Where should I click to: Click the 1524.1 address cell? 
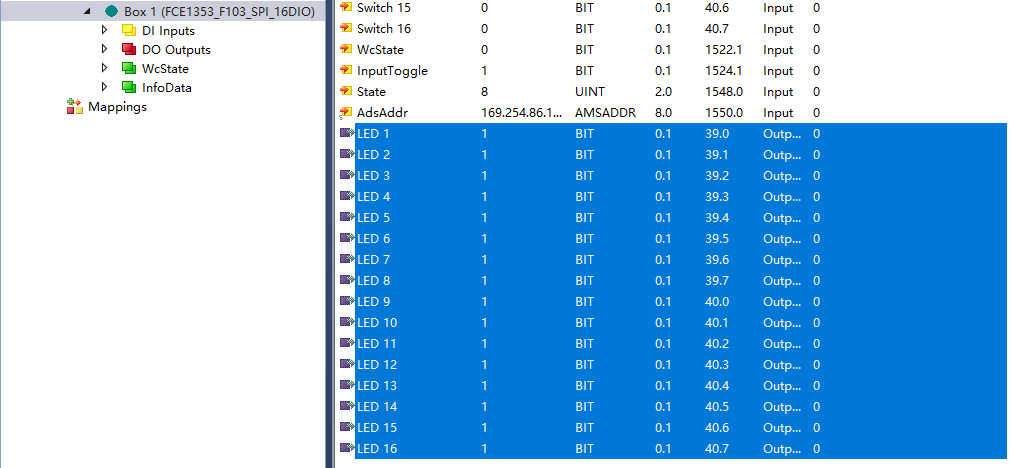click(724, 71)
